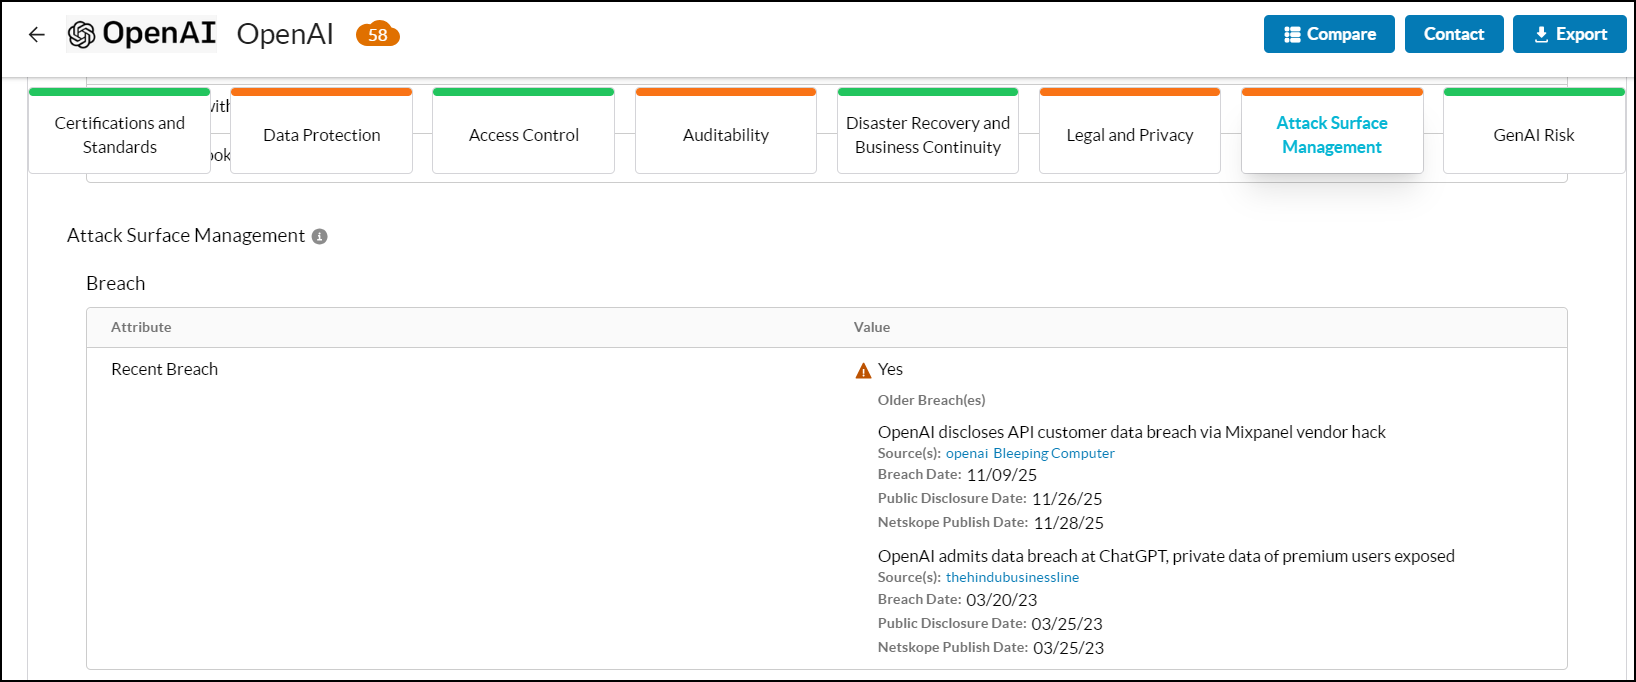Click the orange warning triangle icon
Viewport: 1636px width, 682px height.
[x=864, y=371]
